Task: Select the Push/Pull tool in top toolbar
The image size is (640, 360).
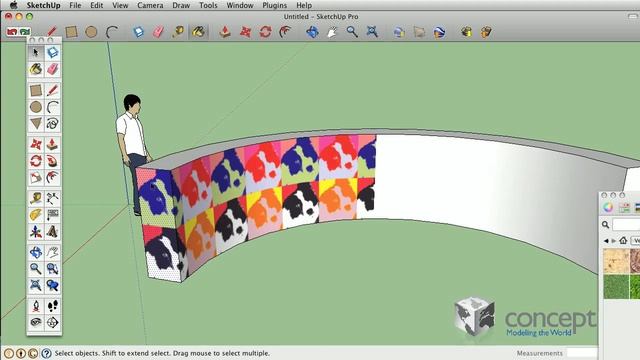Action: [x=225, y=32]
